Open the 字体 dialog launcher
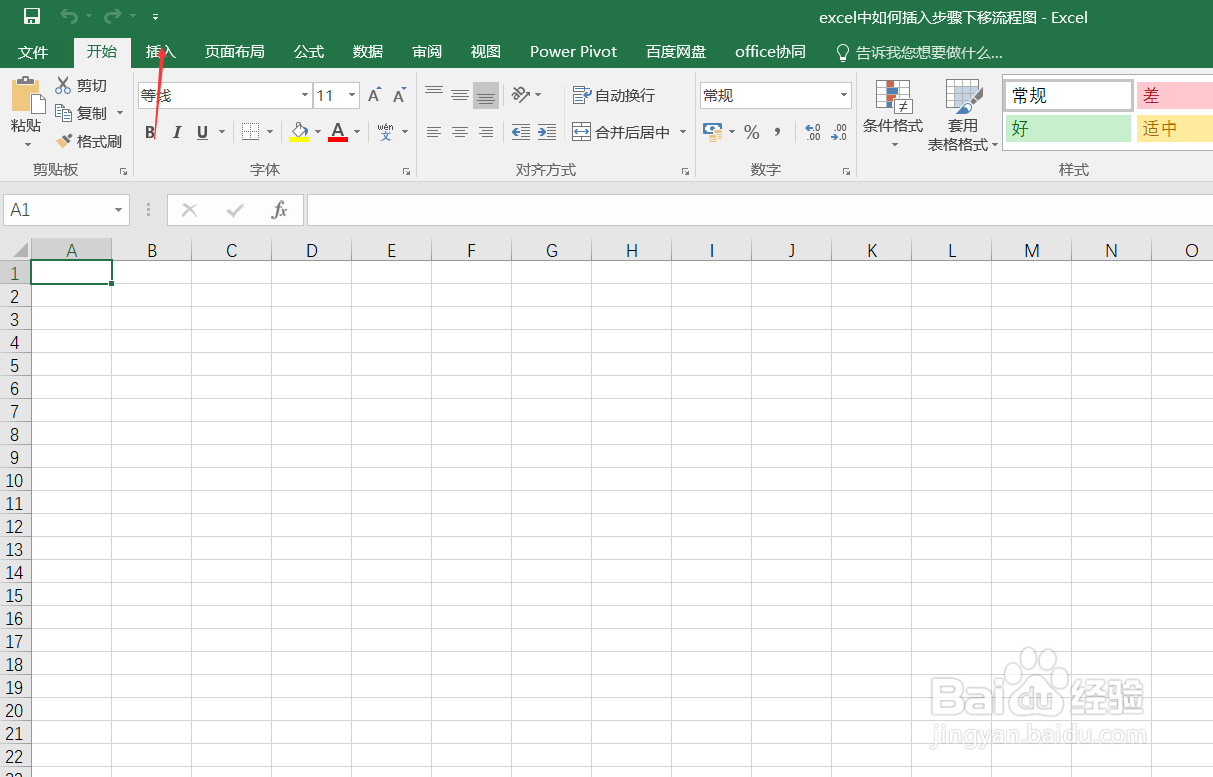The width and height of the screenshot is (1213, 777). click(x=407, y=172)
